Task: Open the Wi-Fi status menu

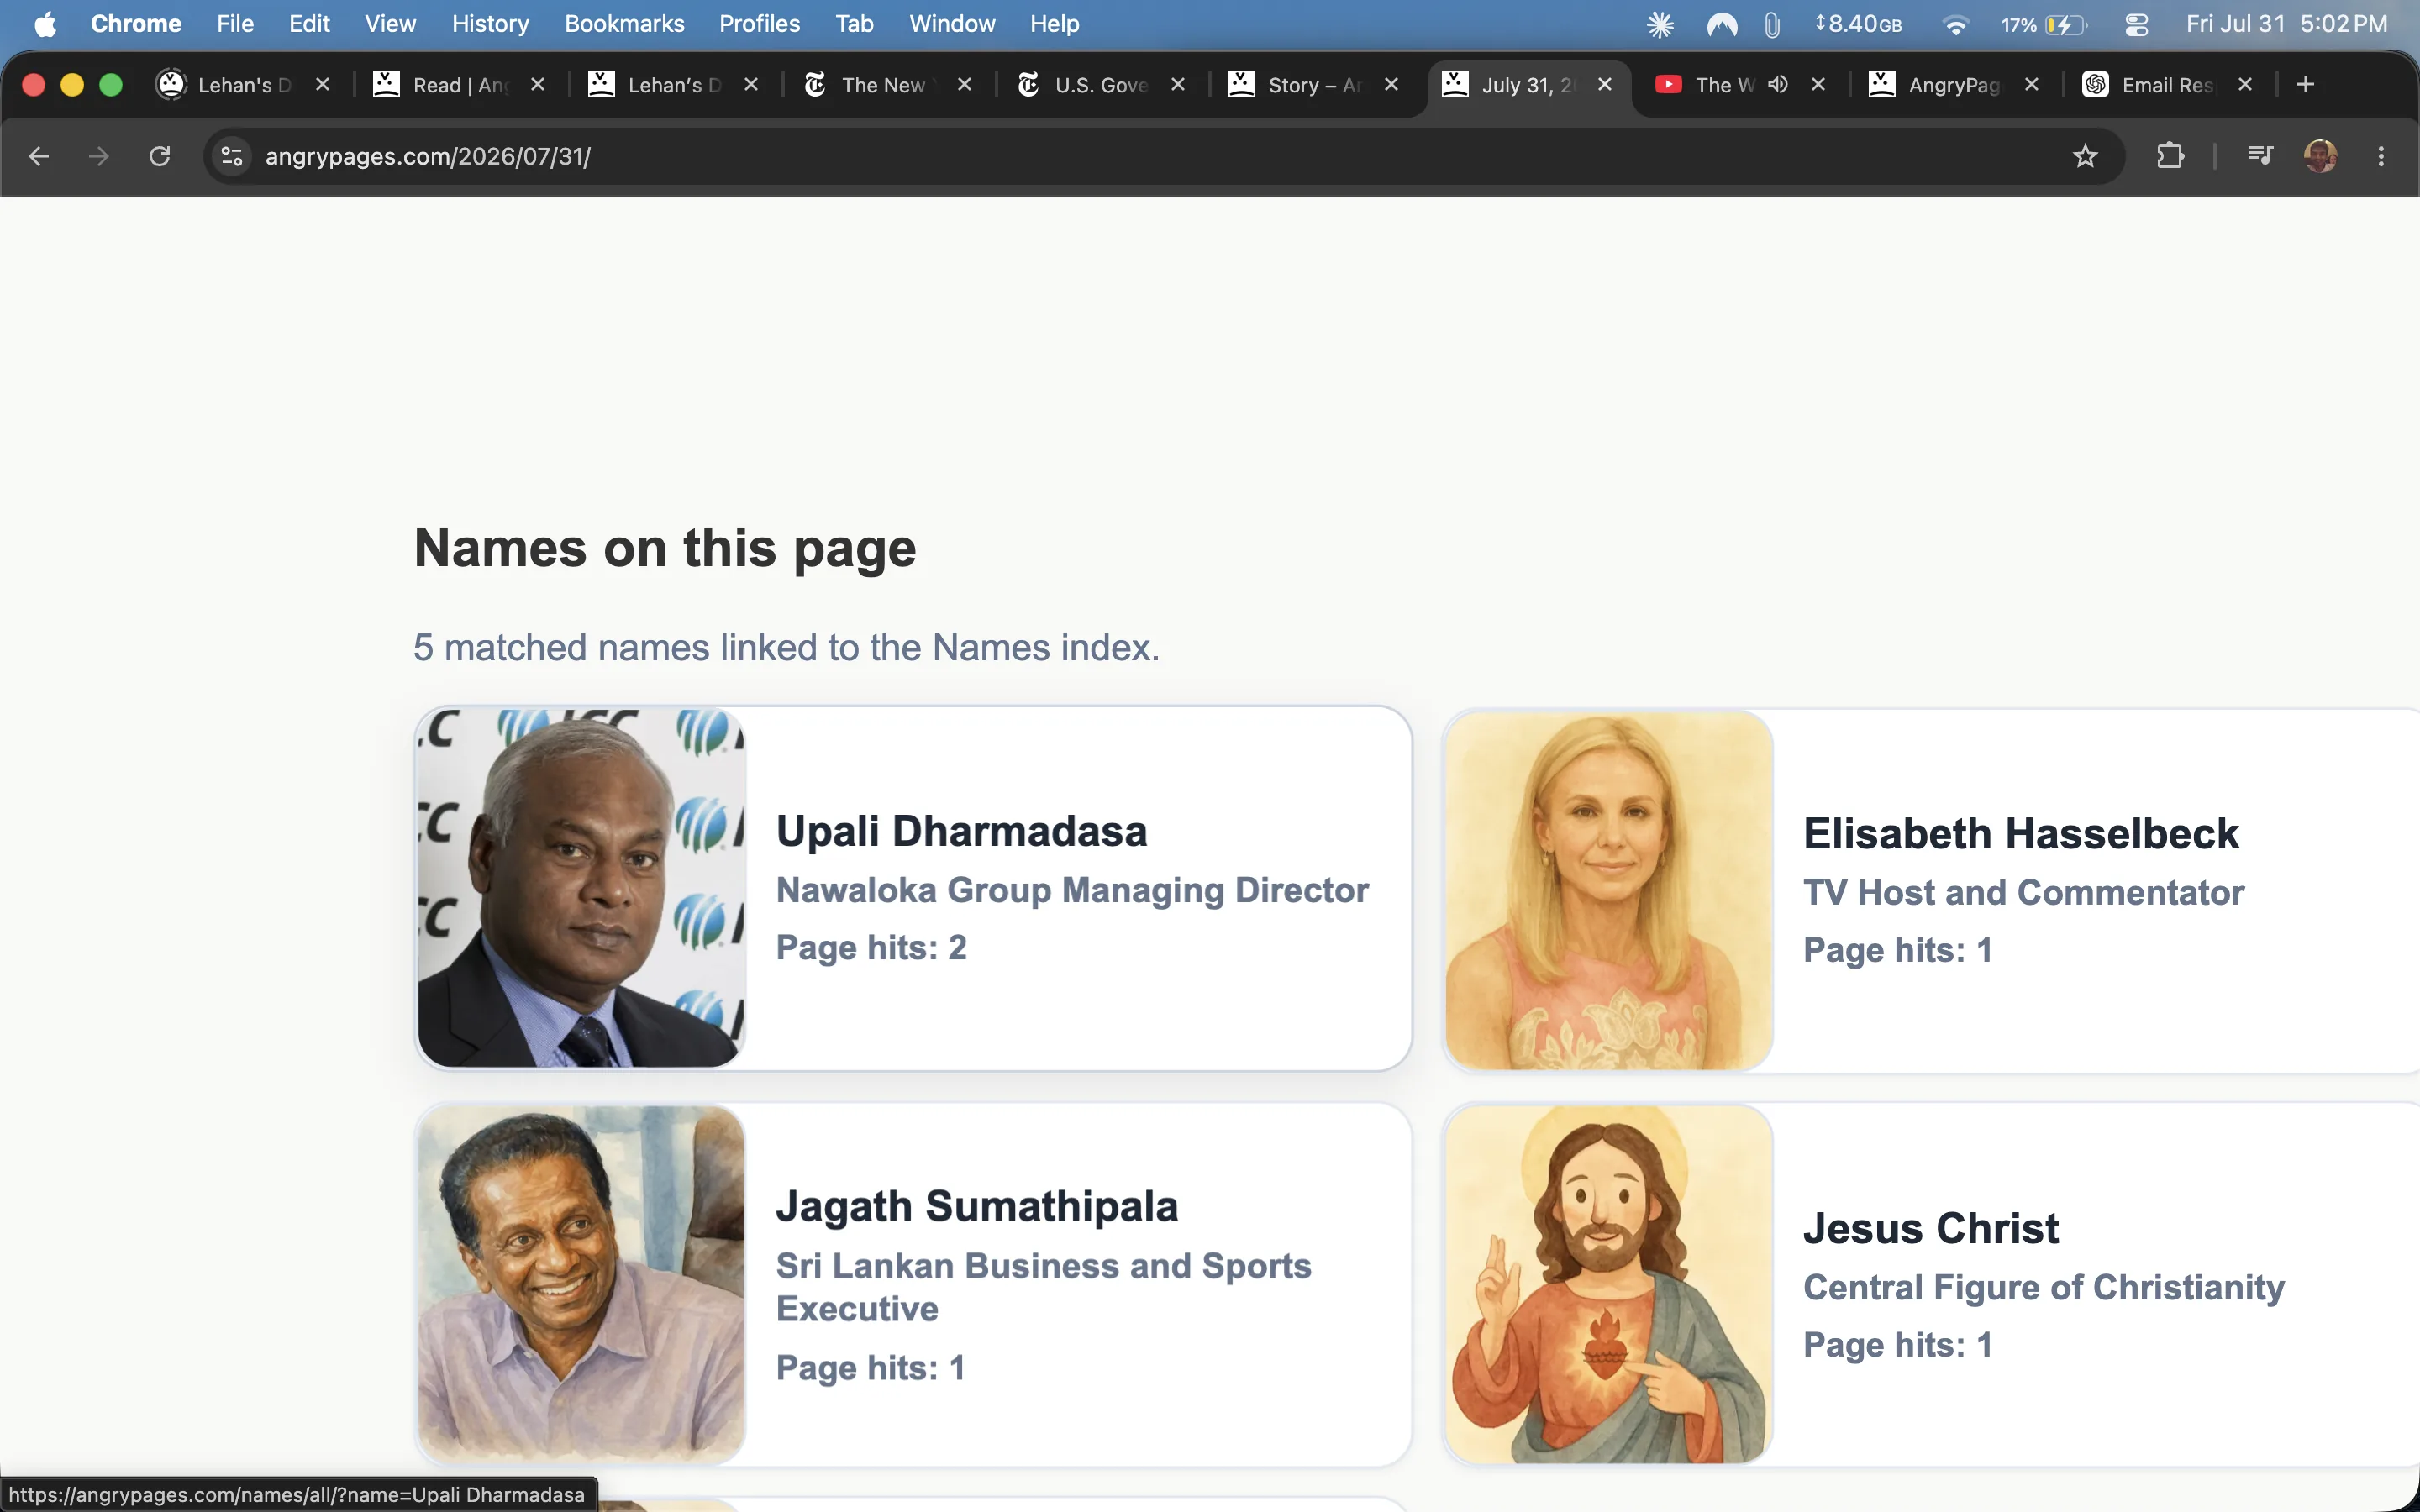Action: [x=1955, y=24]
